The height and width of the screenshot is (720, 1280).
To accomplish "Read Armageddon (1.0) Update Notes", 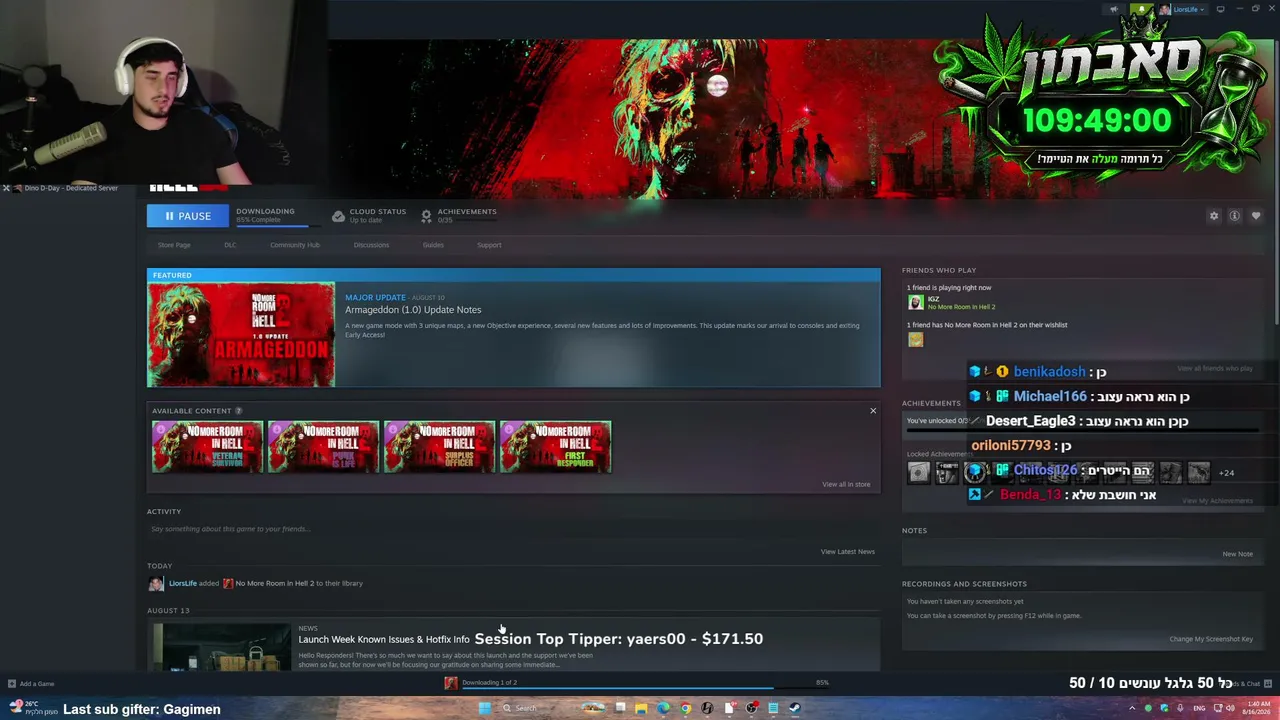I will pos(413,310).
